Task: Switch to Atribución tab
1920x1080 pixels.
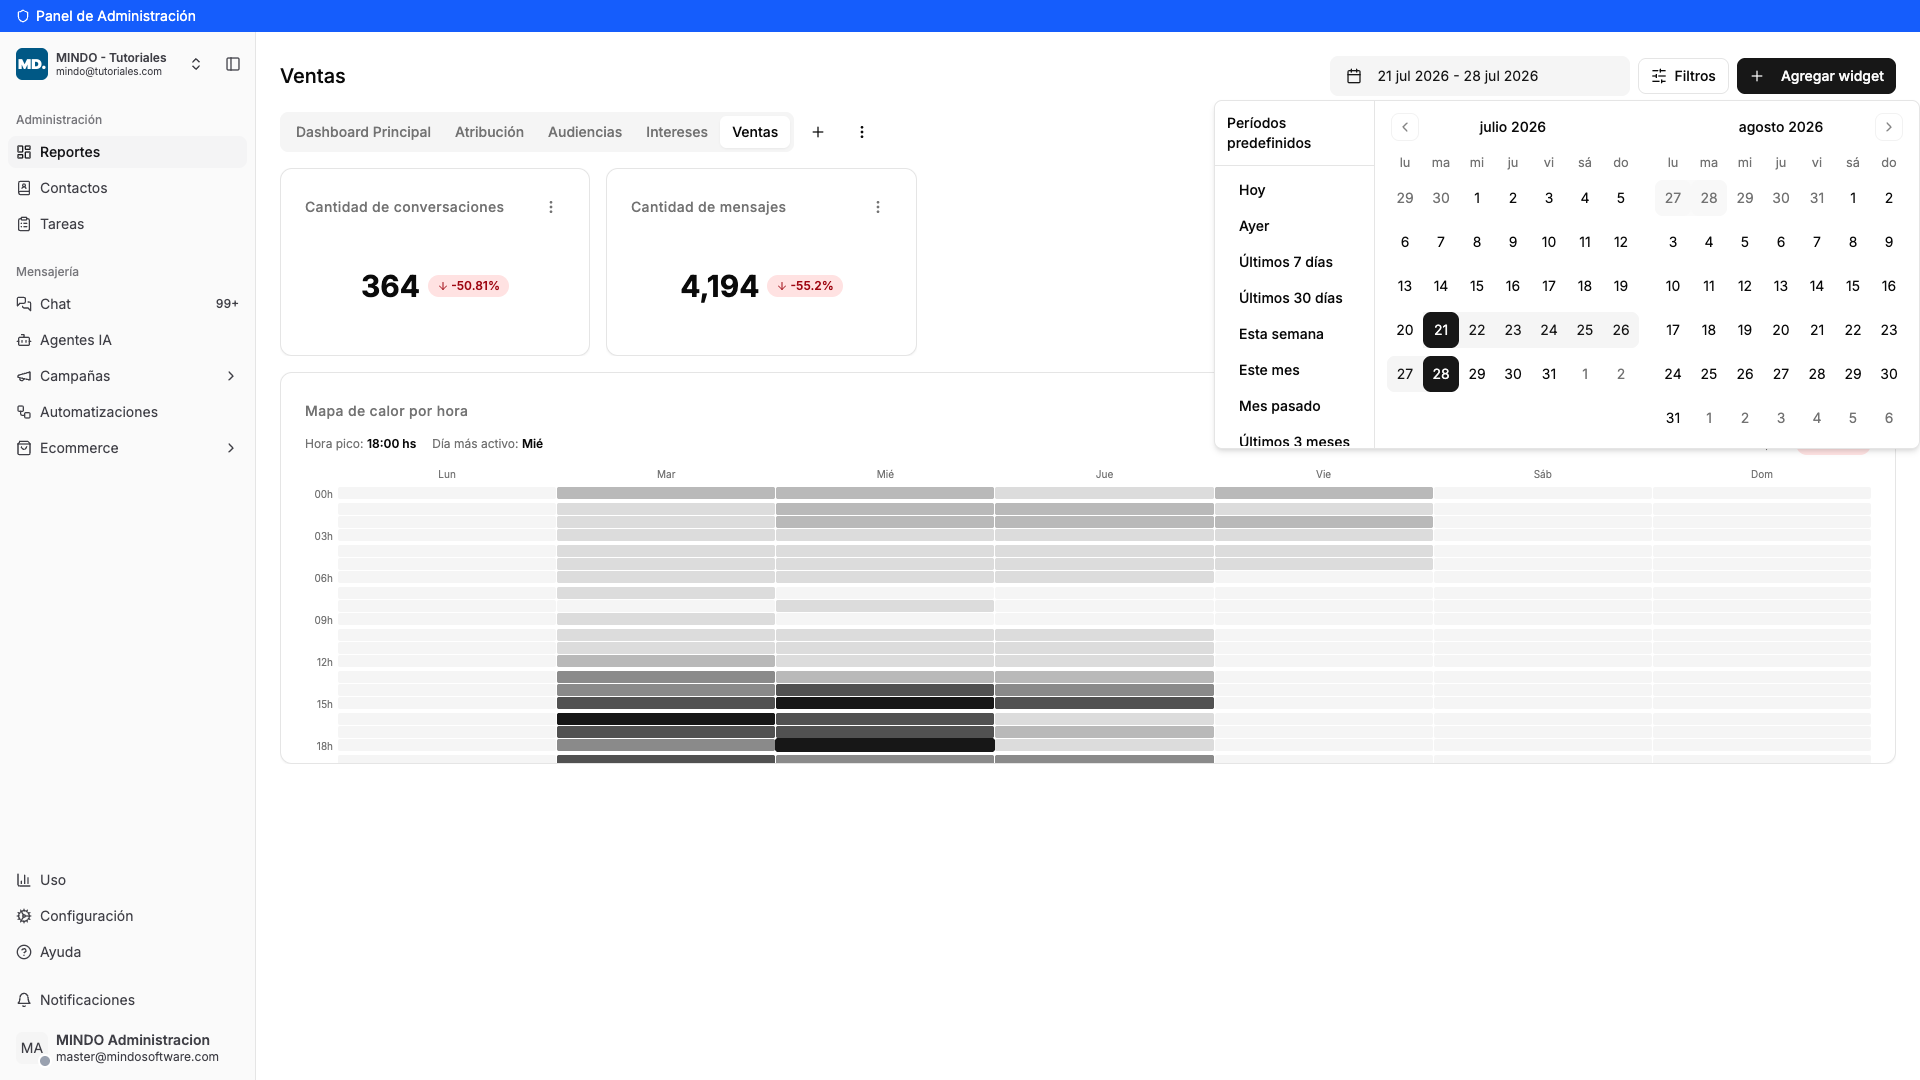Action: (x=489, y=132)
